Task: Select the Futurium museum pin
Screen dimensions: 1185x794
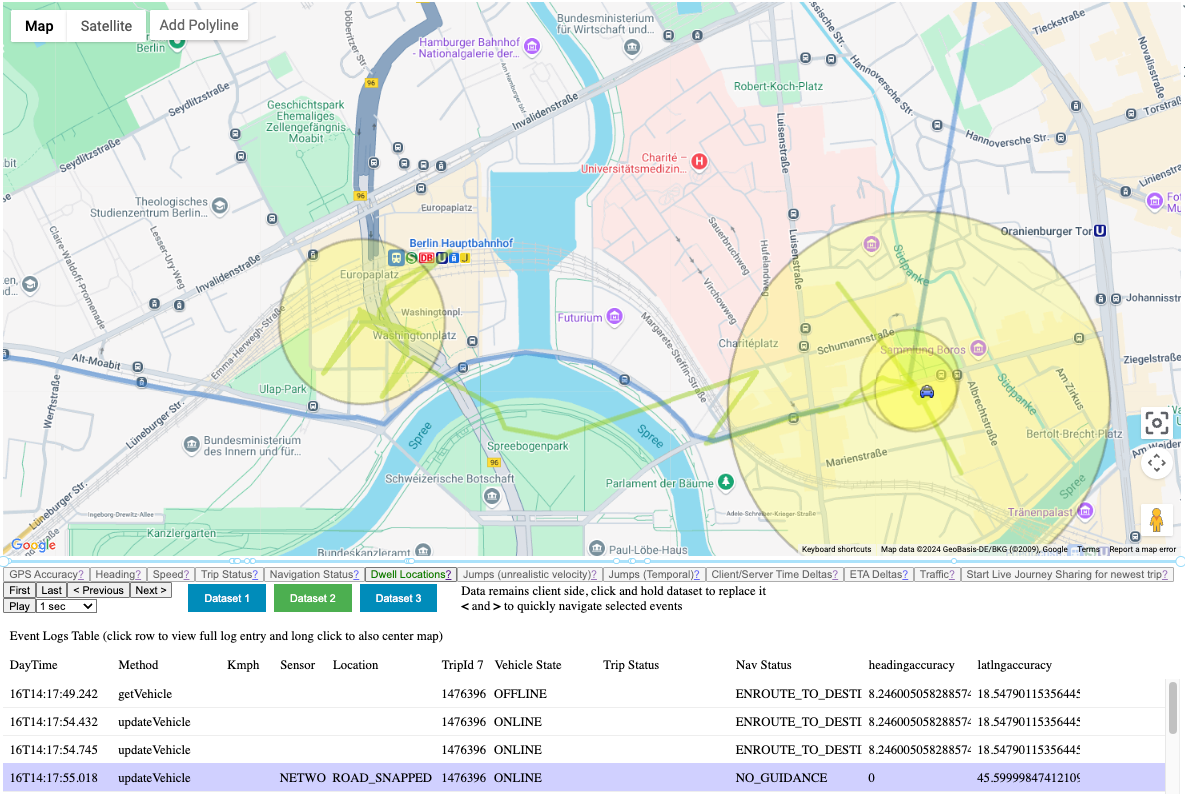Action: coord(615,317)
